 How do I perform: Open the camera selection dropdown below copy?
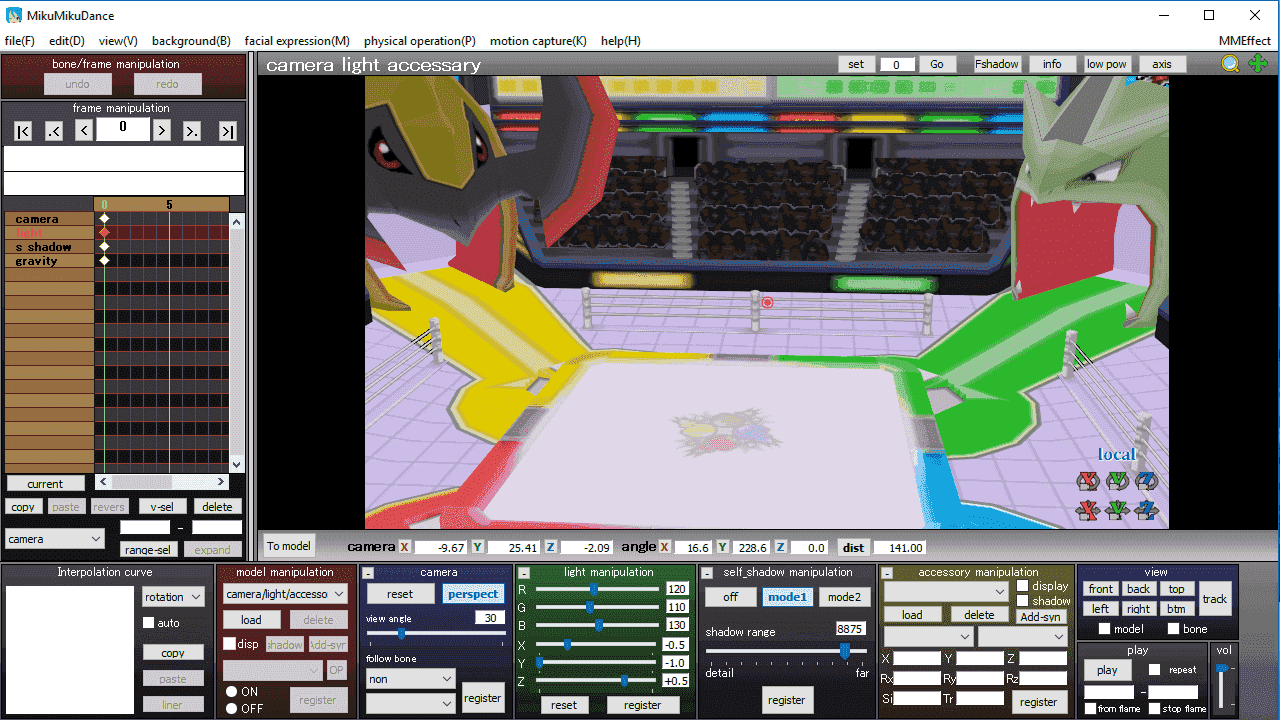point(55,539)
